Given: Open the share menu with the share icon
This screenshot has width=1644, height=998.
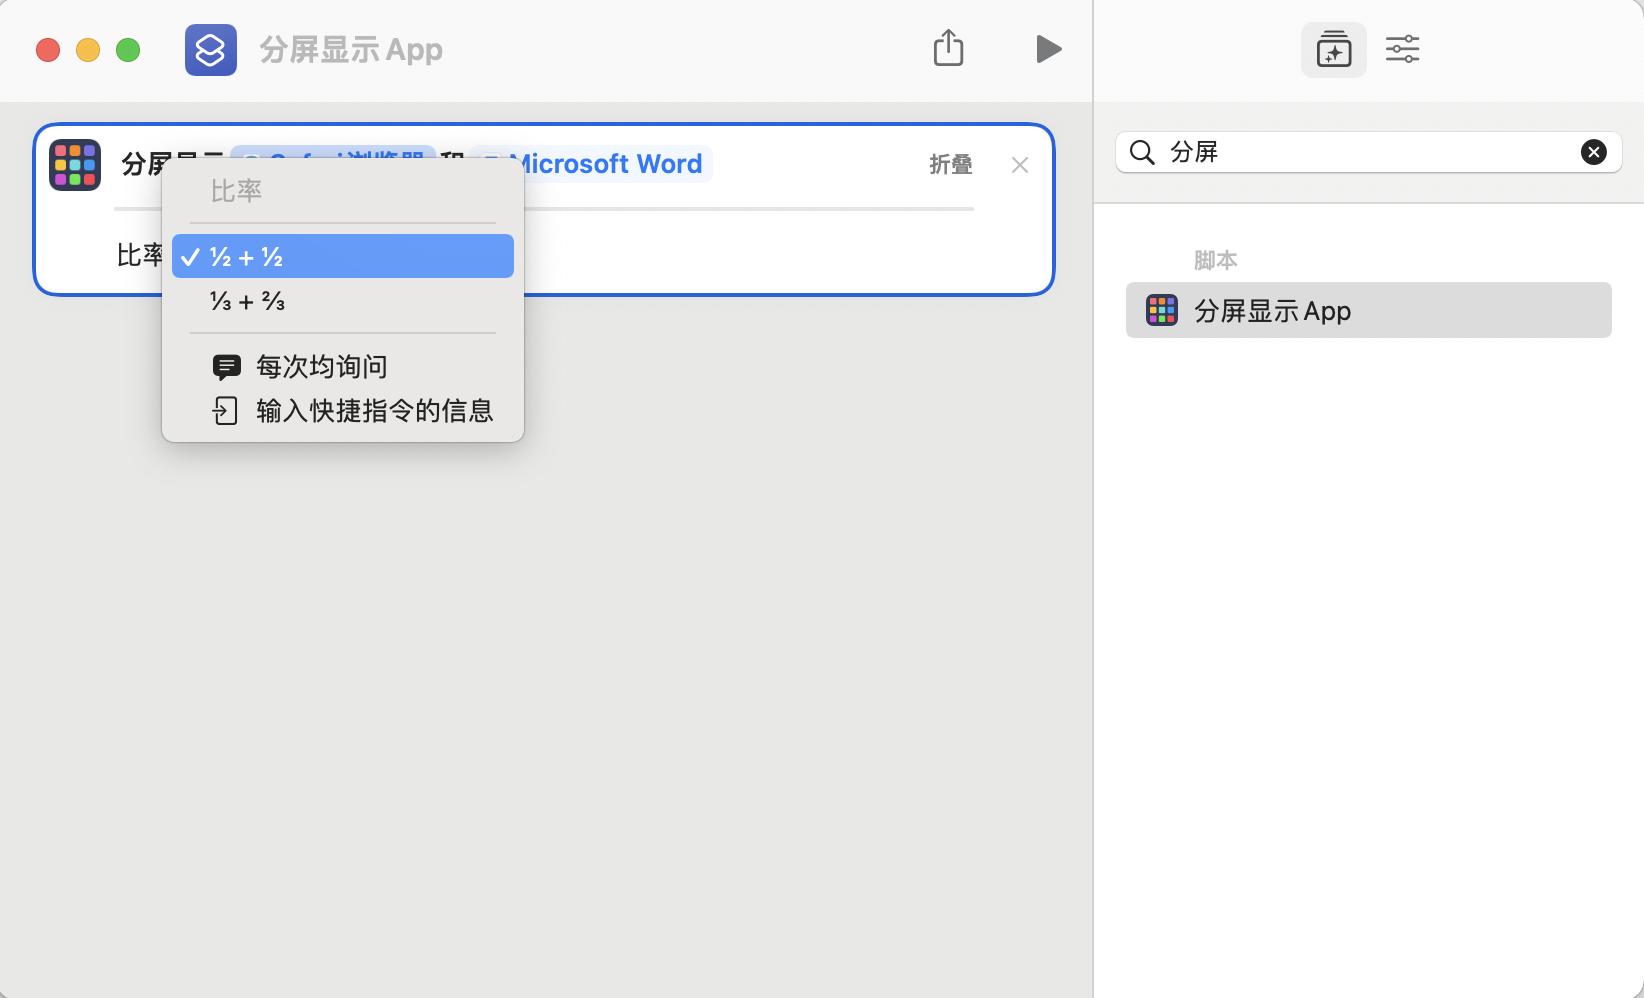Looking at the screenshot, I should click(948, 47).
